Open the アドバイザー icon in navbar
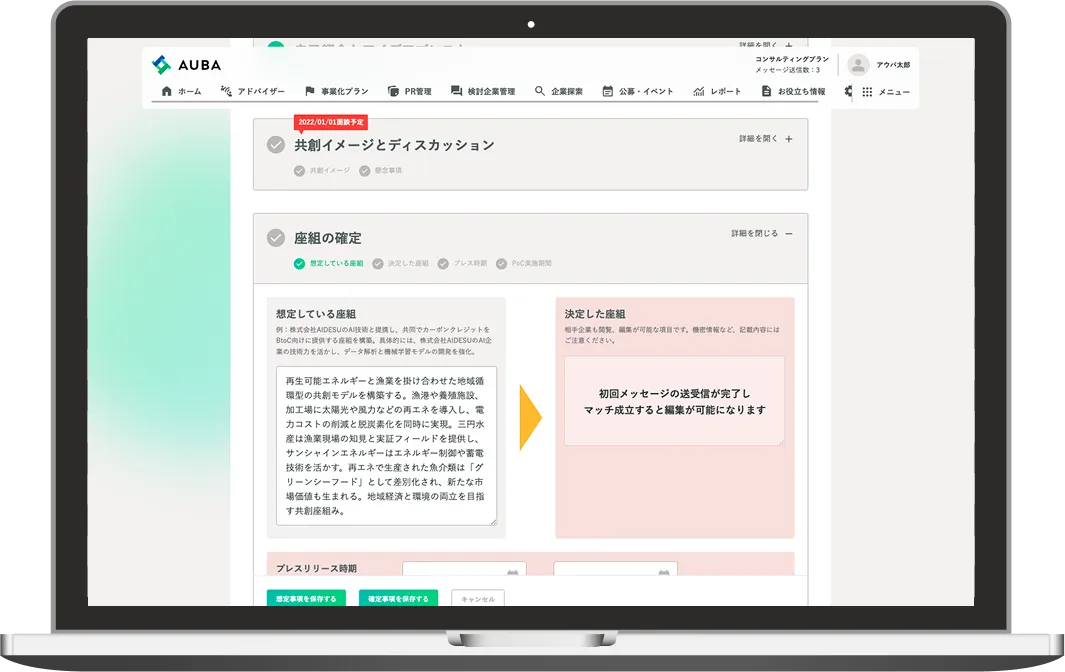1065x672 pixels. 226,91
